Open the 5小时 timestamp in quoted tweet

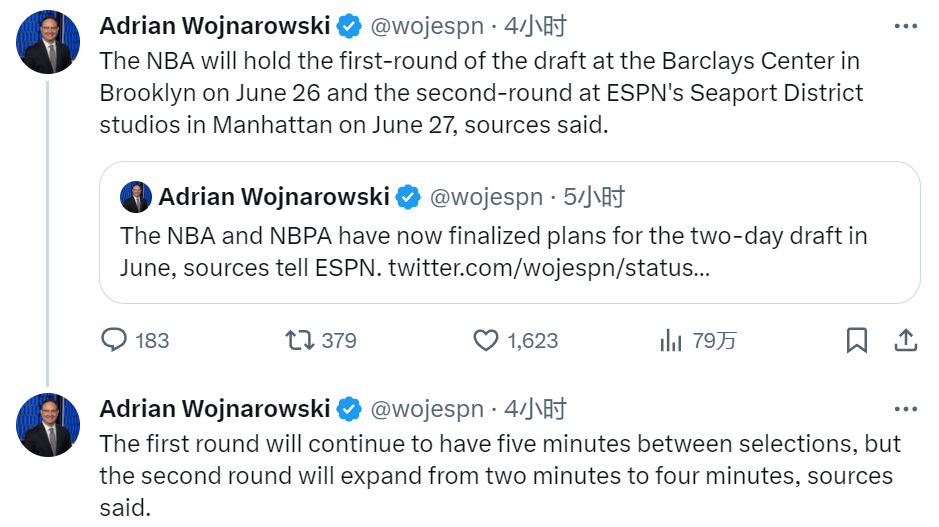(594, 197)
